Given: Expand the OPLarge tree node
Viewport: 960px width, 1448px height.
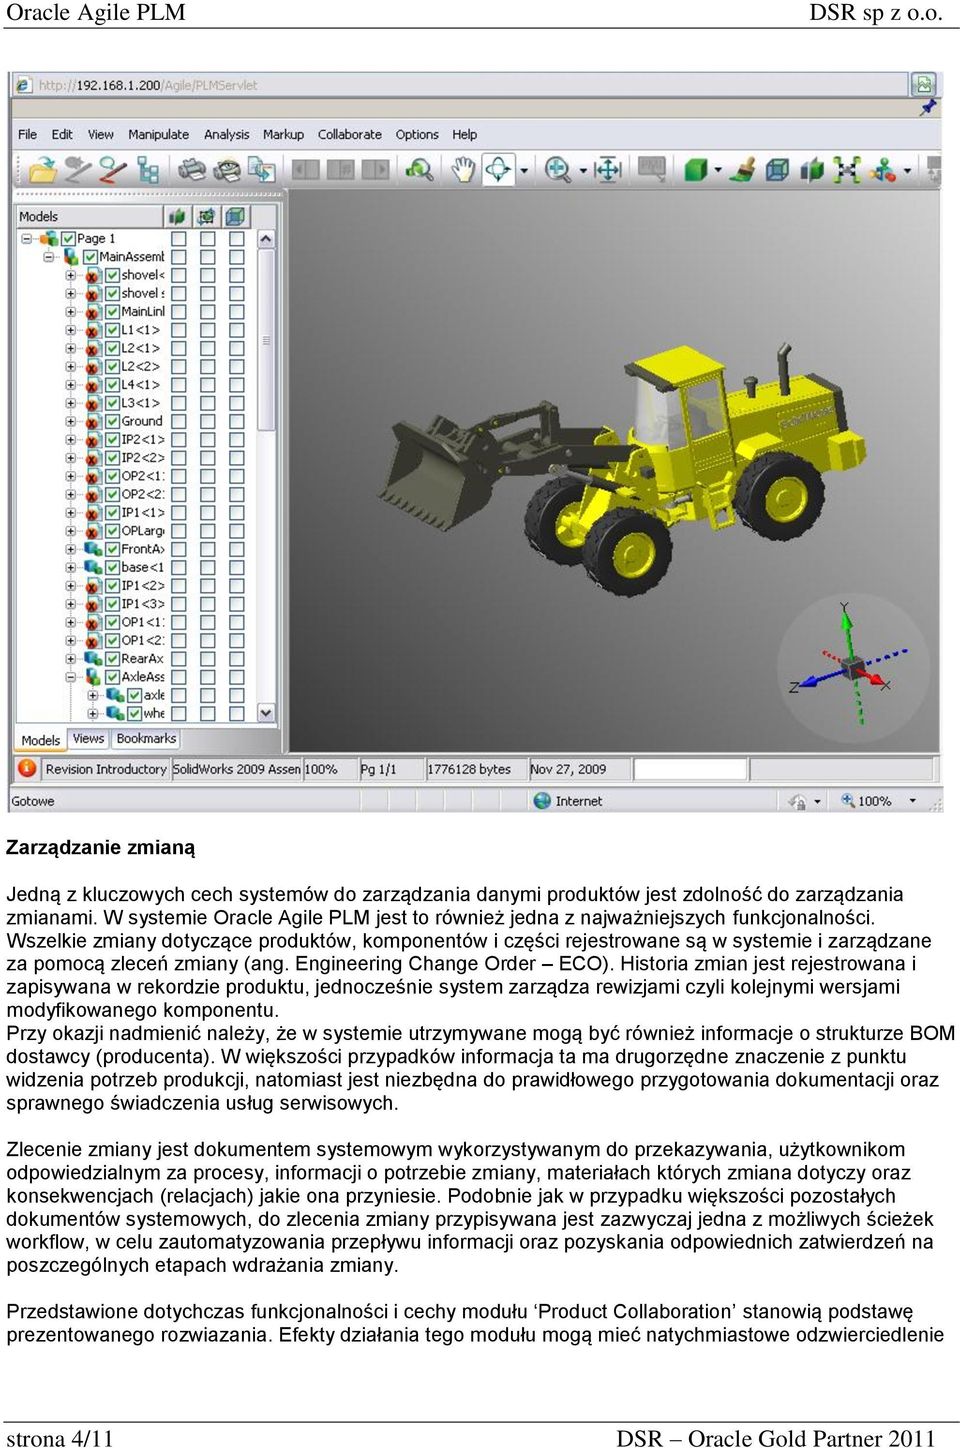Looking at the screenshot, I should click(x=70, y=531).
